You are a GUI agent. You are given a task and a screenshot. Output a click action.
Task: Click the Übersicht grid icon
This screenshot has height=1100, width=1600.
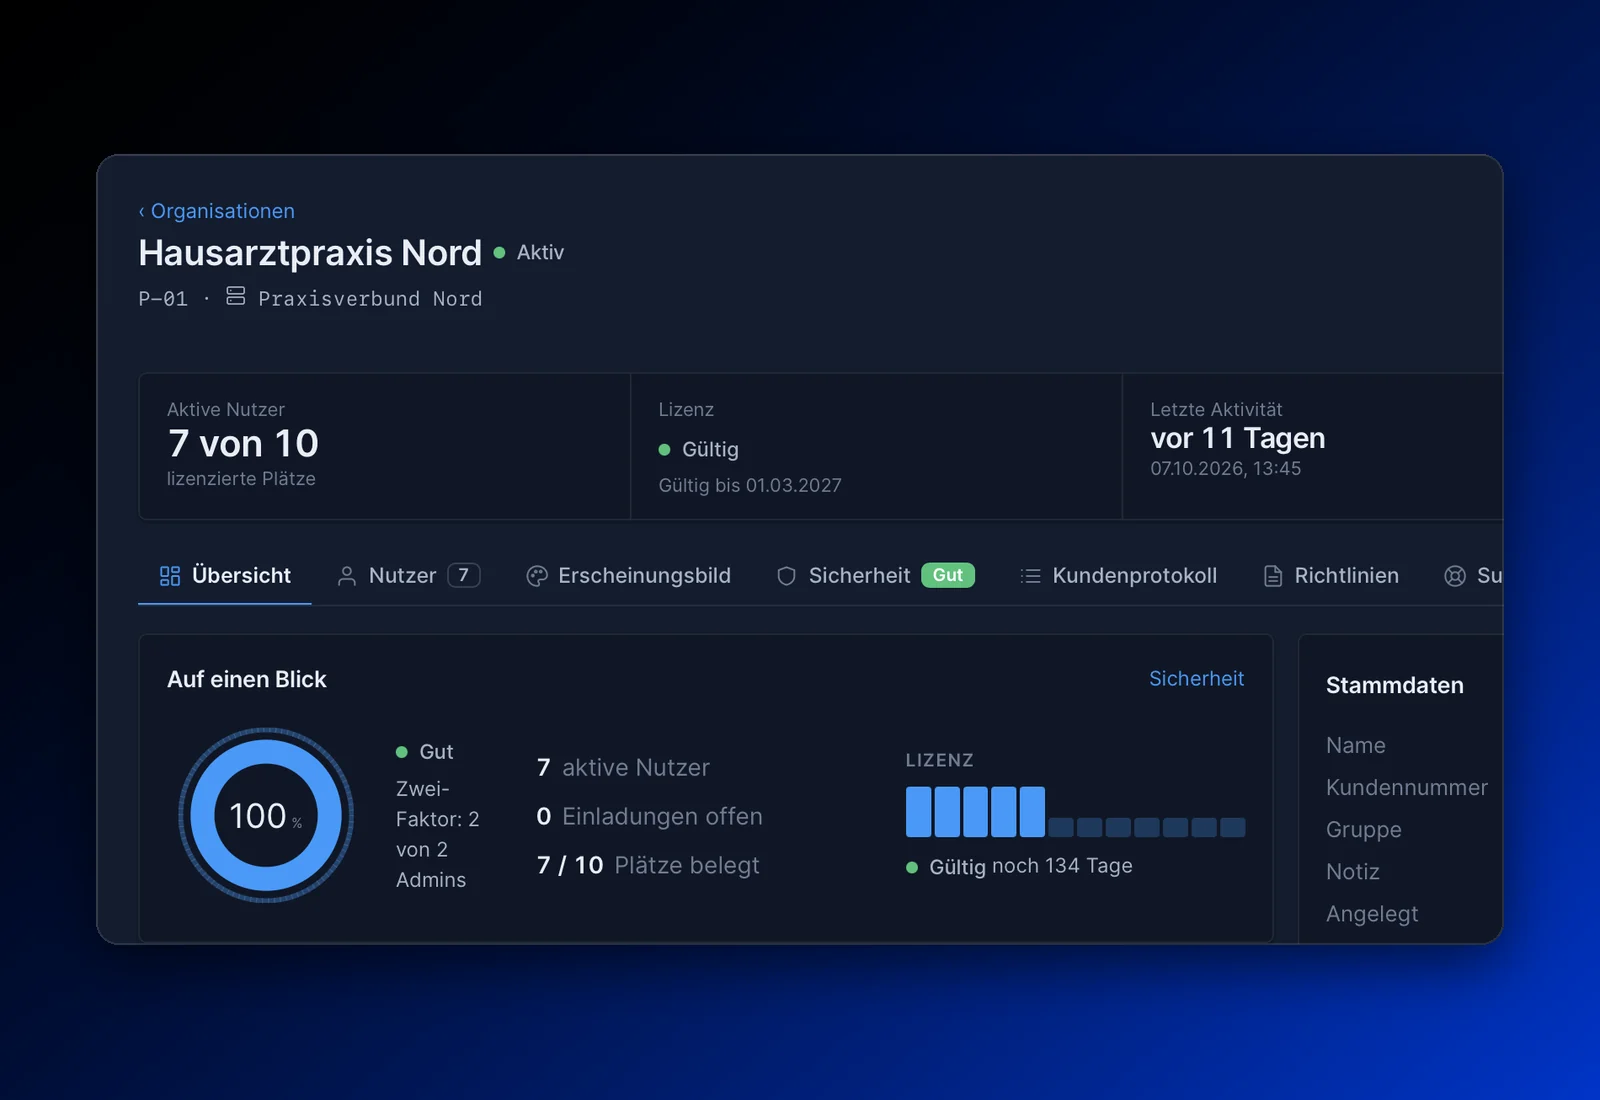point(170,576)
